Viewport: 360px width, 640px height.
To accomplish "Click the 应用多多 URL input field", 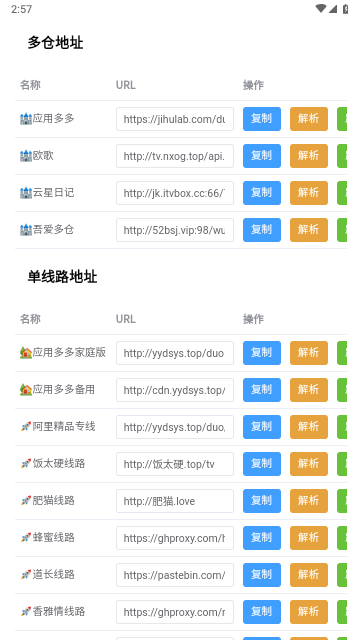I will click(175, 119).
